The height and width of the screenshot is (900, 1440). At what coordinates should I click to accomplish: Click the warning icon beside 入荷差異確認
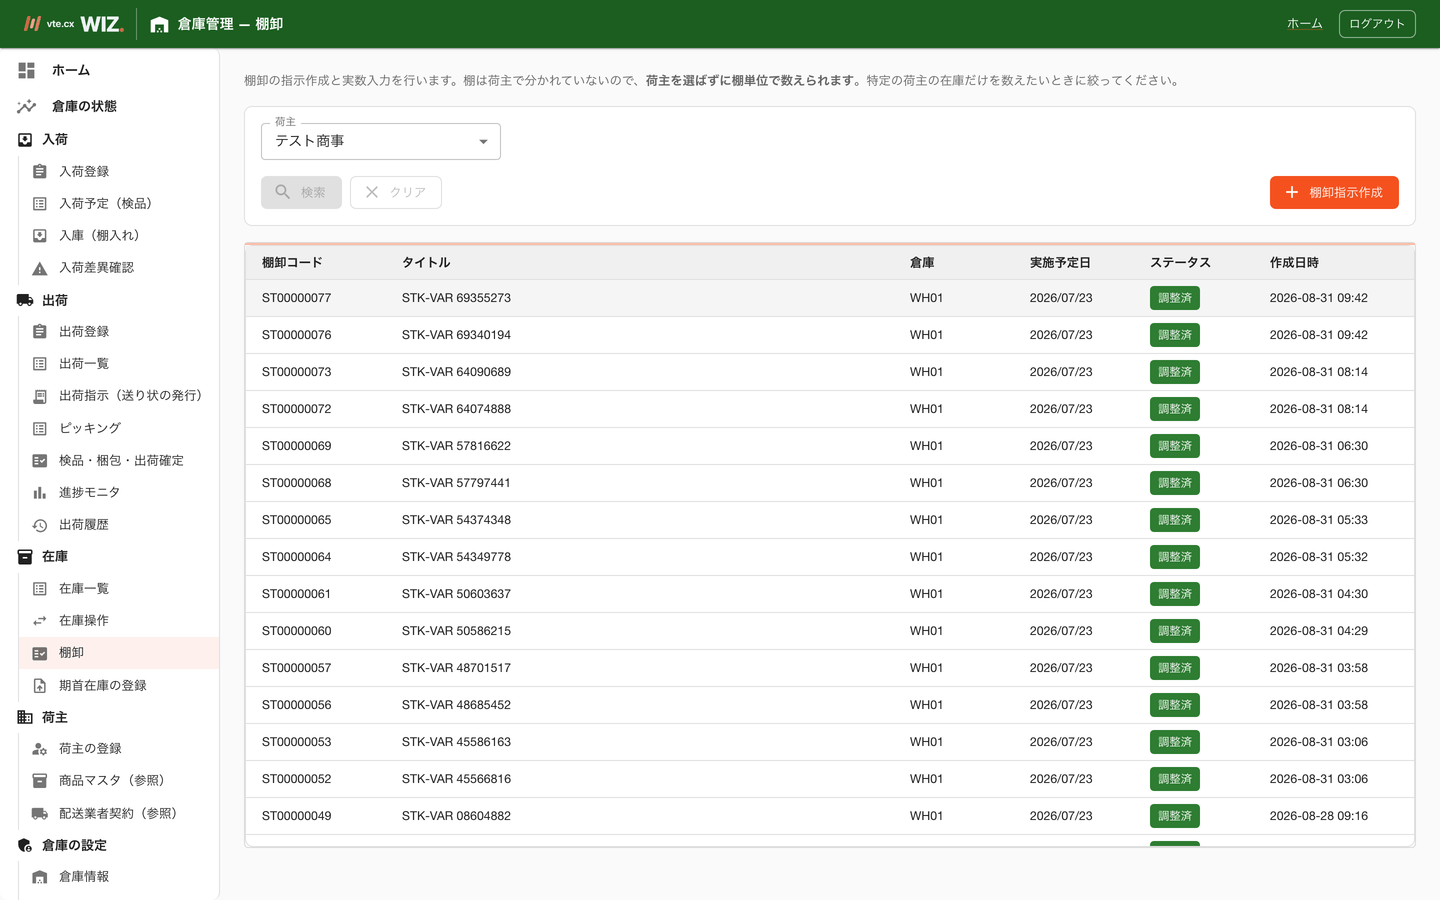coord(40,268)
